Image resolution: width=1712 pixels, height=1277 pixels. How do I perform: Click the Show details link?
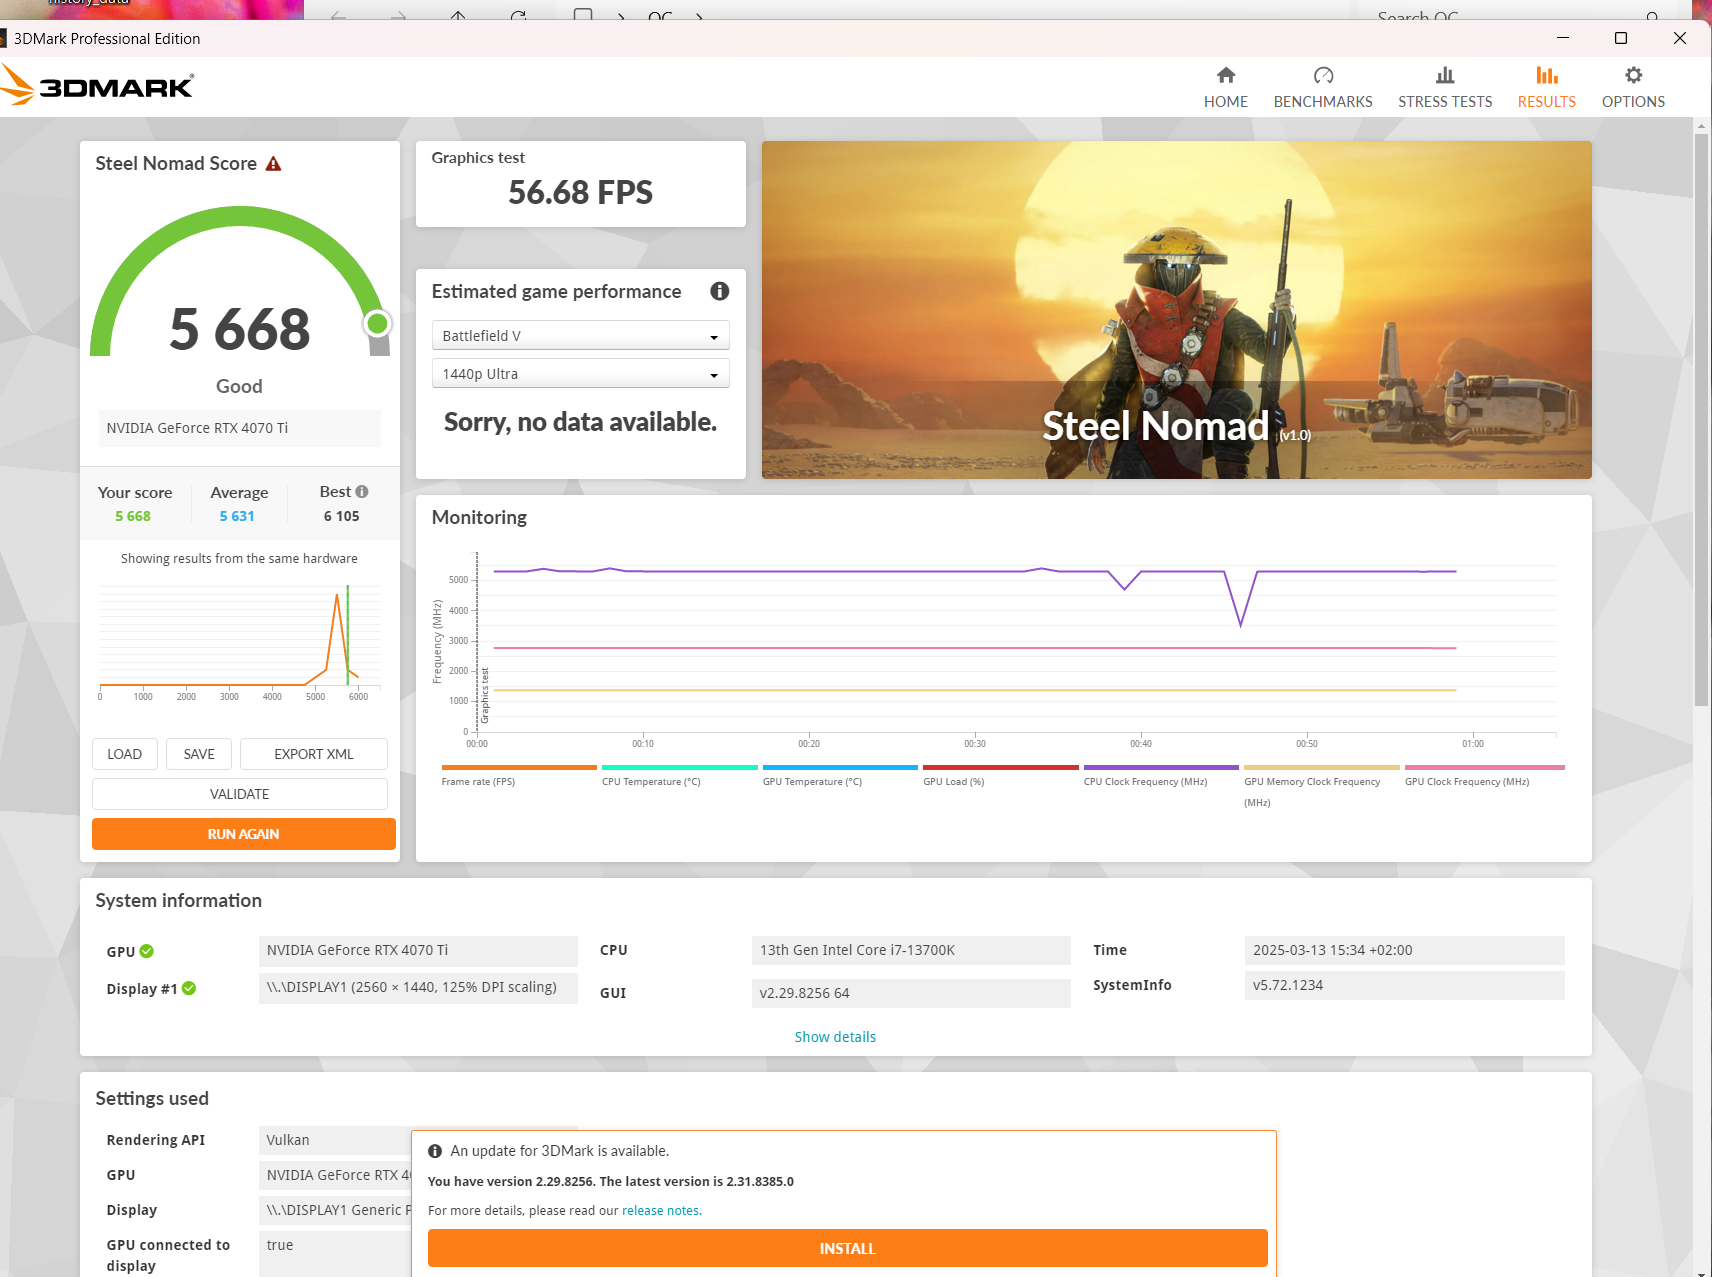coord(835,1037)
